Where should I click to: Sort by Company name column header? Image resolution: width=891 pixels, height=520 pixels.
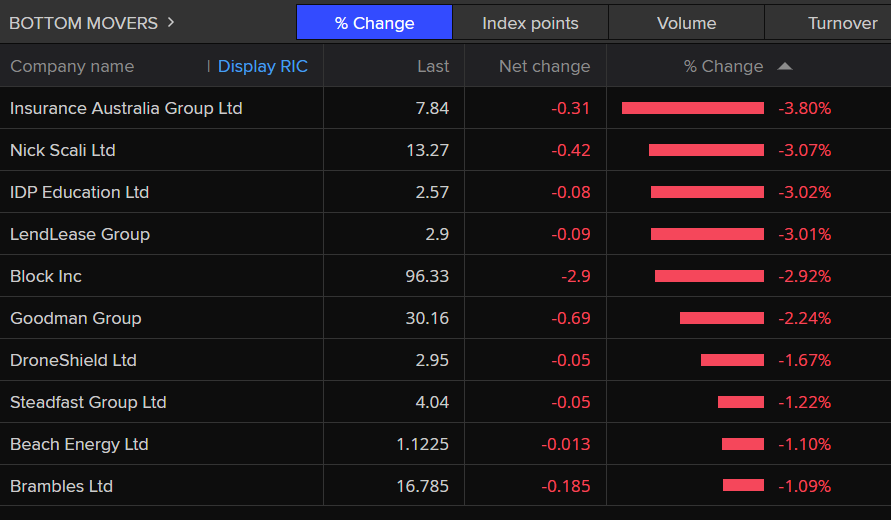pos(72,66)
